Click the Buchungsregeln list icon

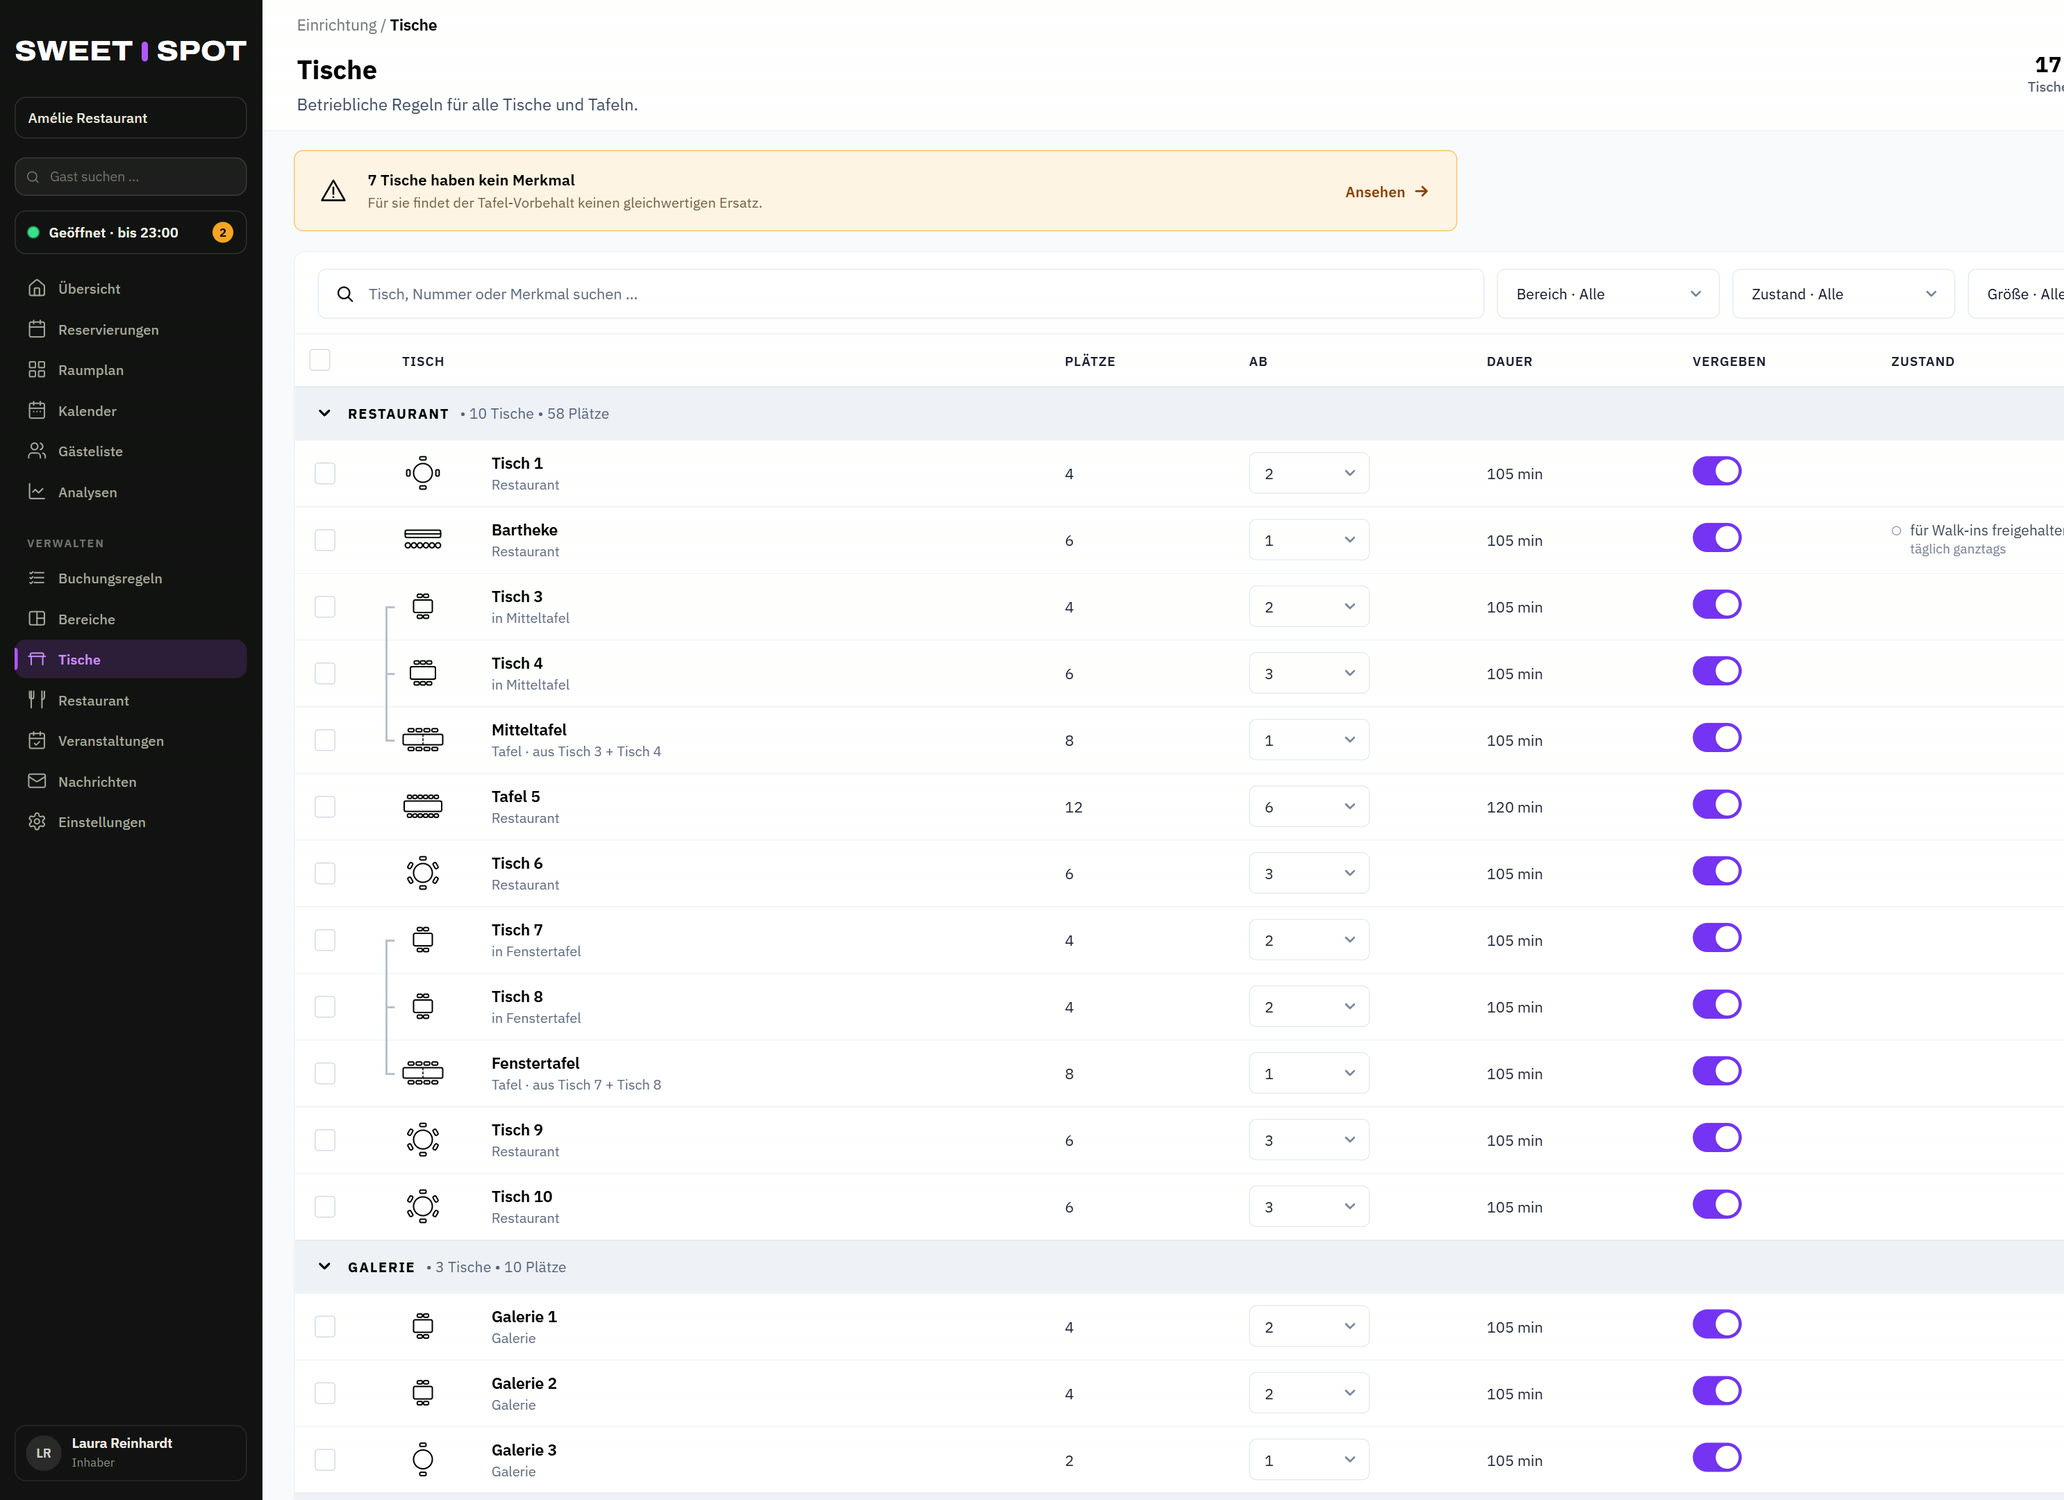pos(37,578)
